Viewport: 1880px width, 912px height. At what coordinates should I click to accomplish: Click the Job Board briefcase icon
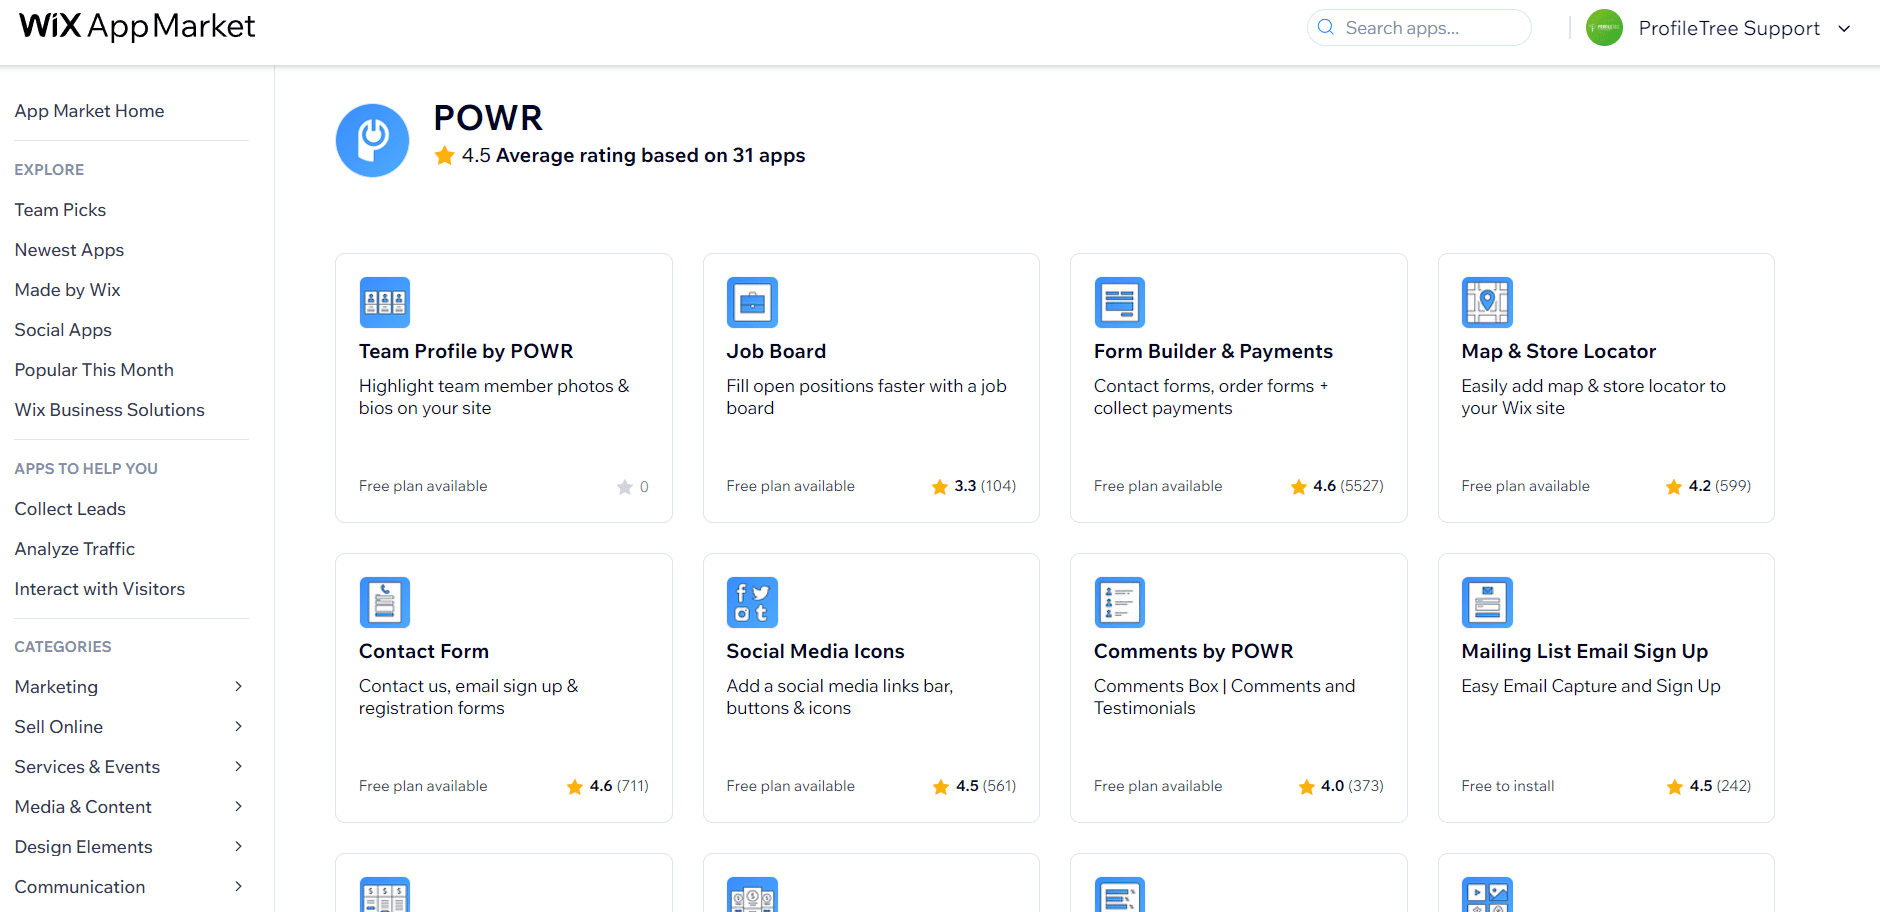click(x=752, y=302)
